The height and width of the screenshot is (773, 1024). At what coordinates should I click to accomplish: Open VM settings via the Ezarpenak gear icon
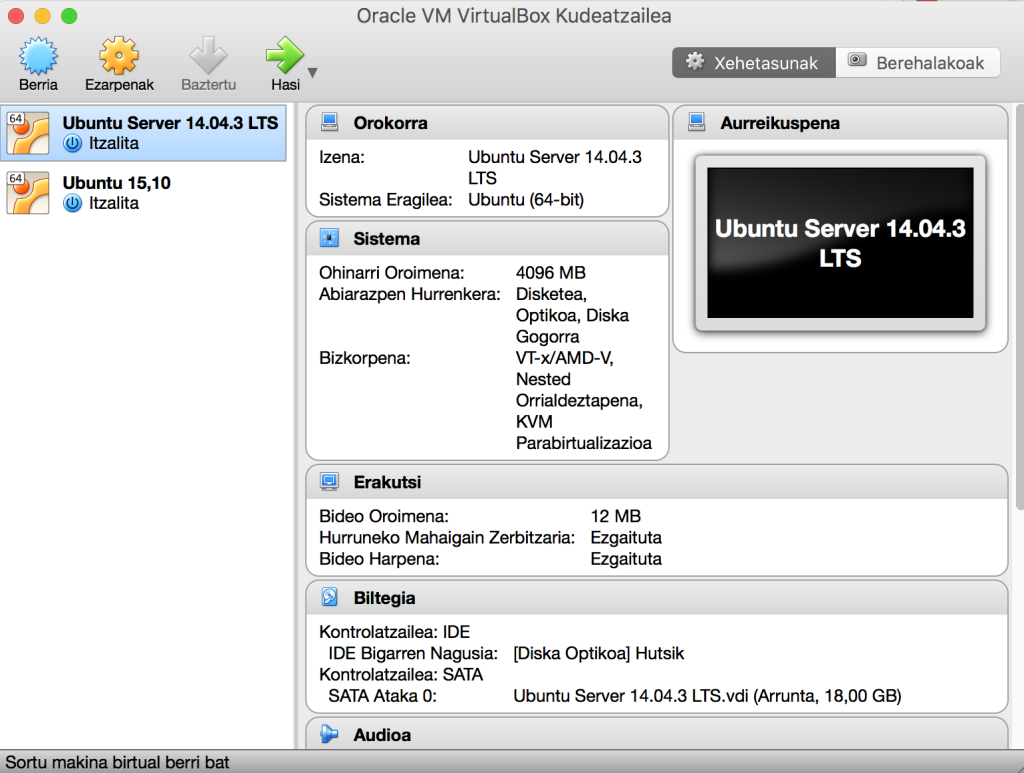(118, 55)
